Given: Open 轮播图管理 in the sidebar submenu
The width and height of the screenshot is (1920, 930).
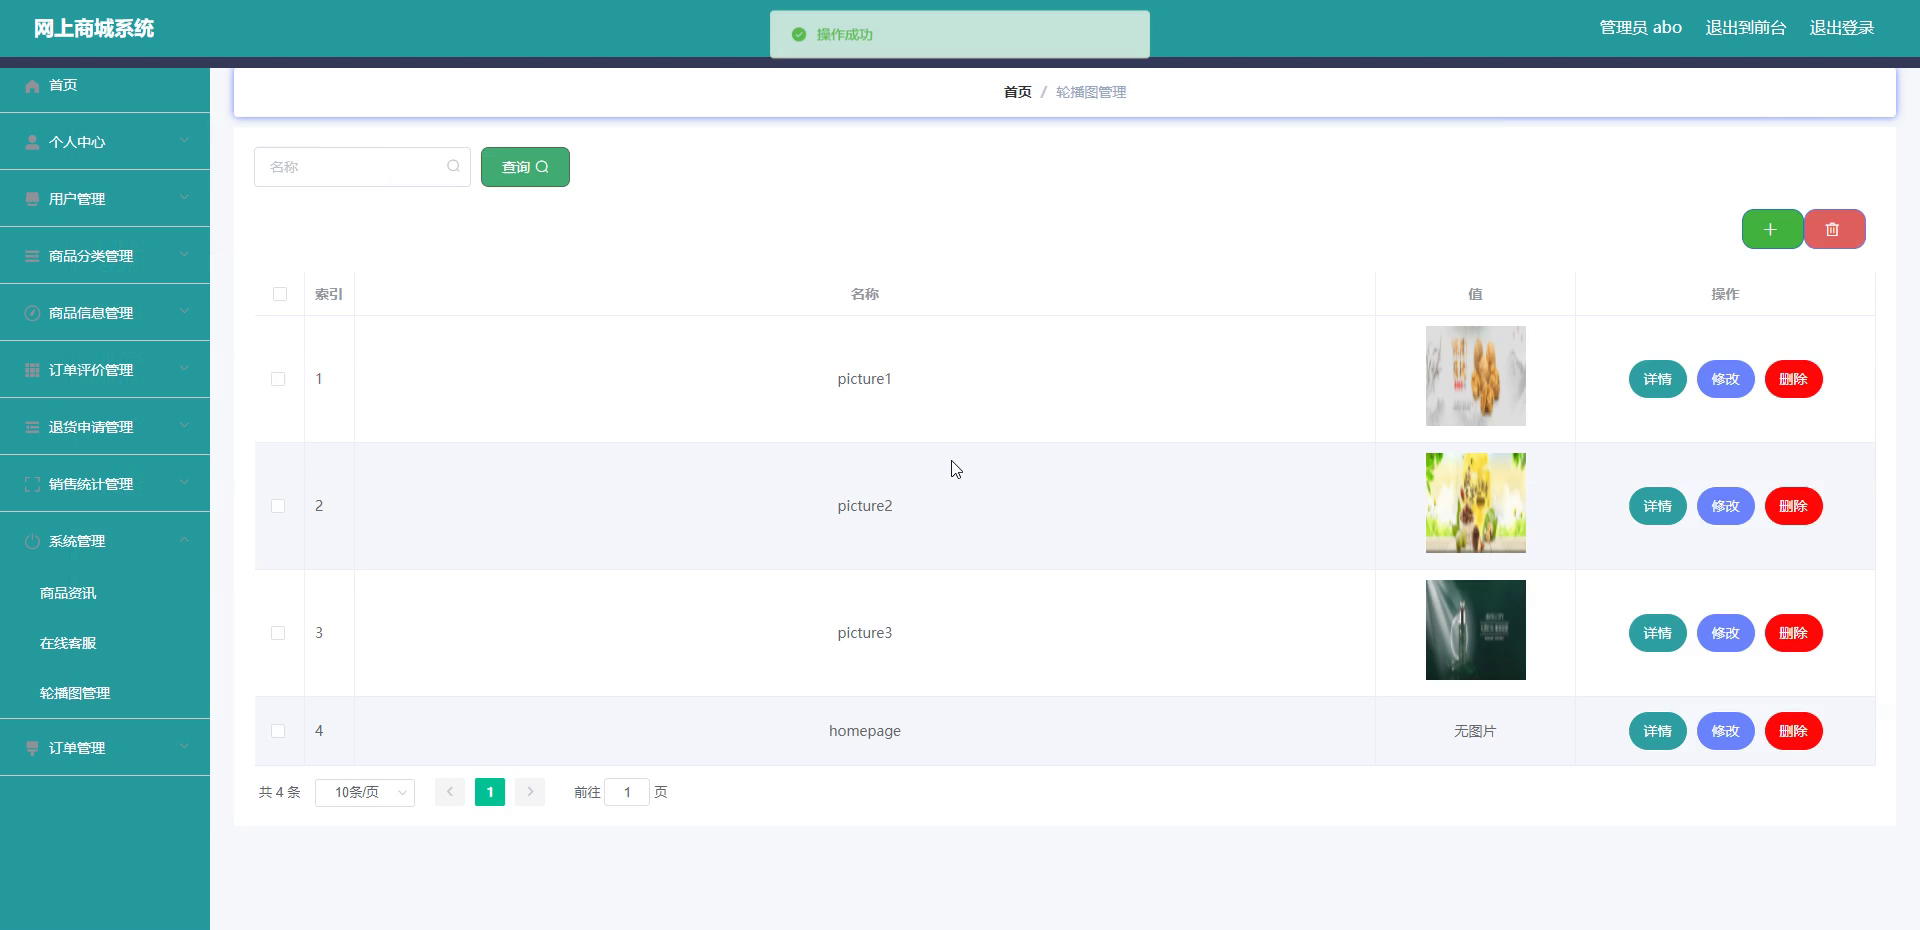Looking at the screenshot, I should pos(75,693).
